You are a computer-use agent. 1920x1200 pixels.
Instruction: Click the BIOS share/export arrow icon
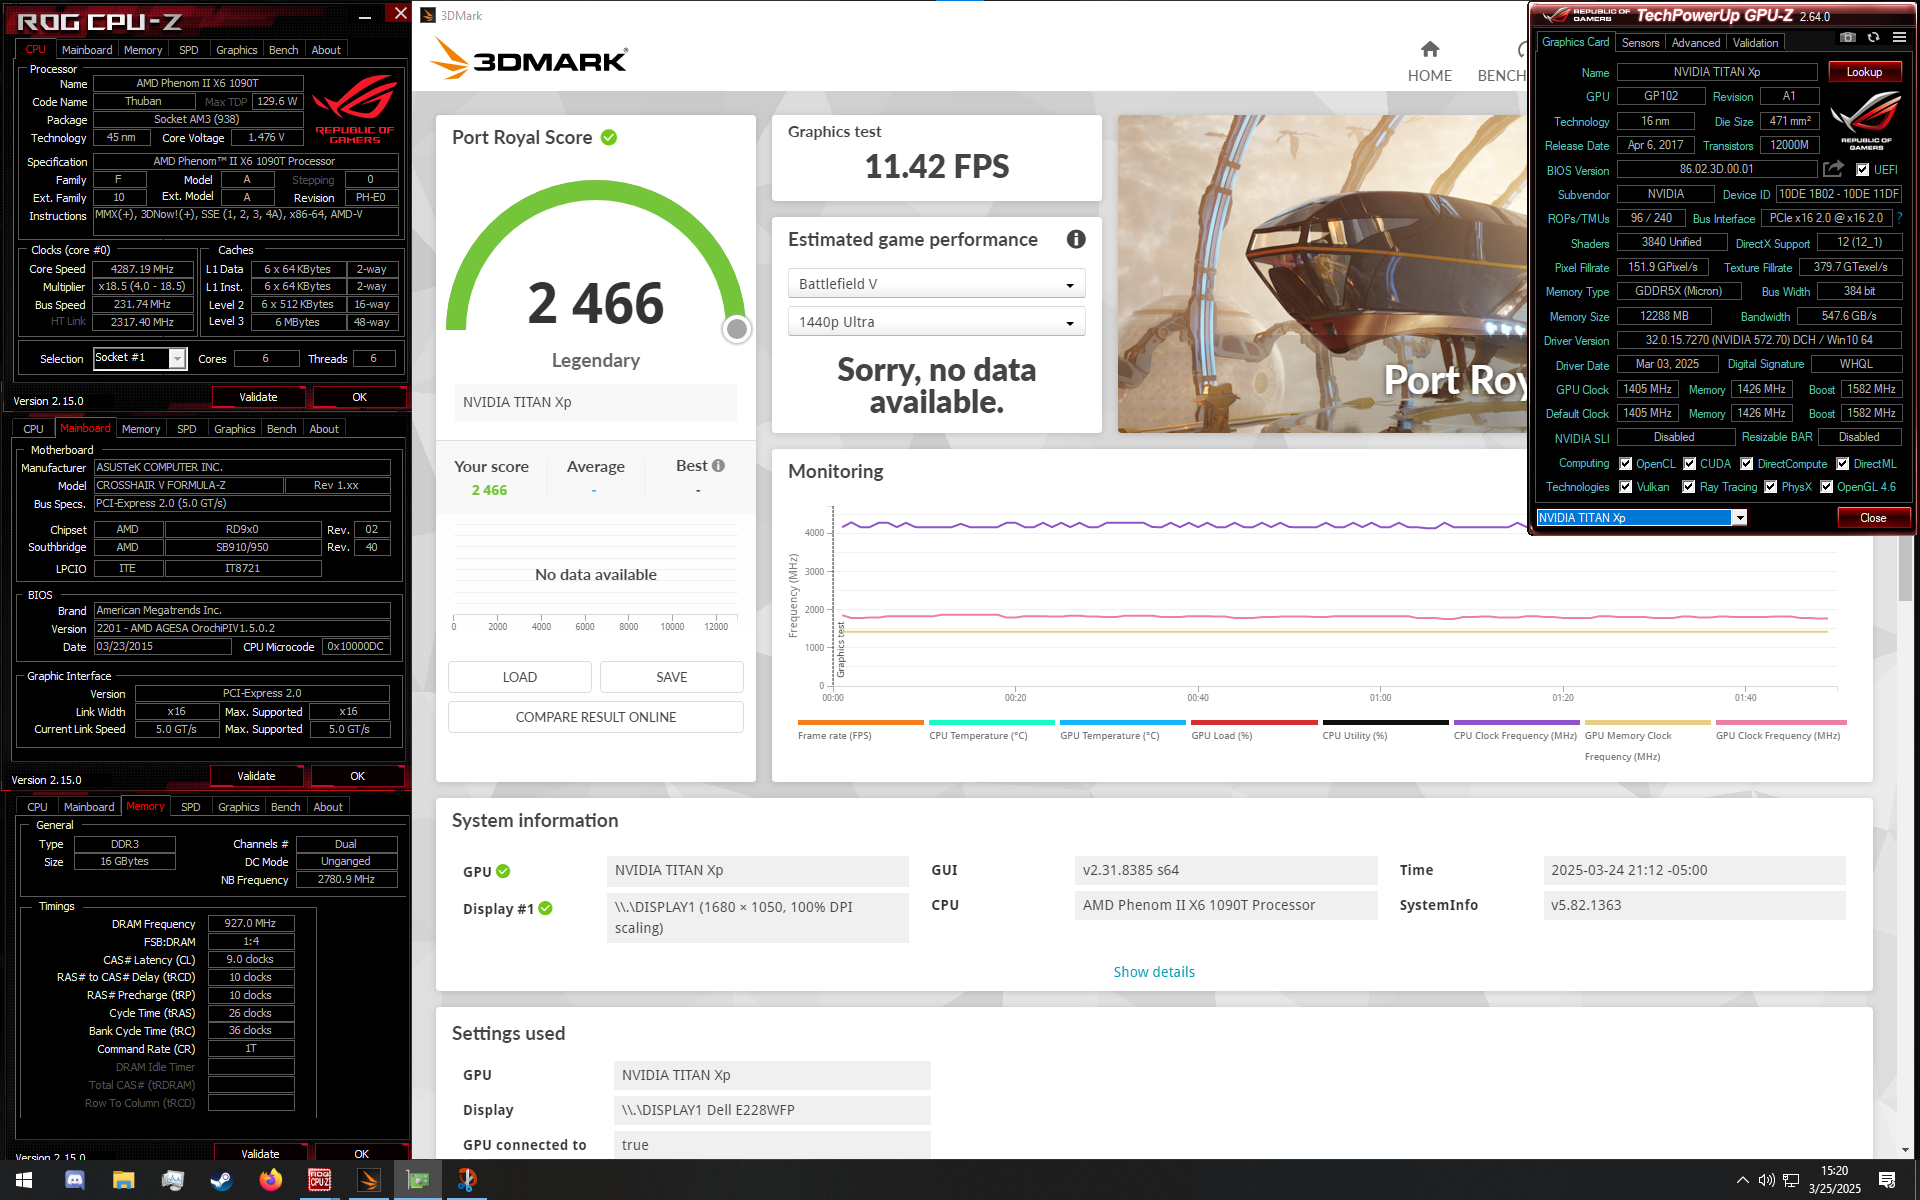(x=1833, y=169)
